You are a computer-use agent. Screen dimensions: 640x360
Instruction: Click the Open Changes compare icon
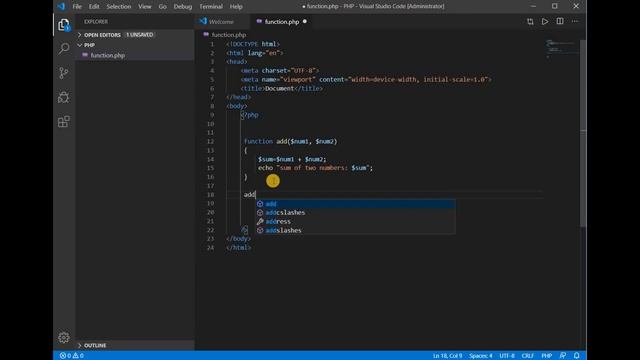[530, 22]
